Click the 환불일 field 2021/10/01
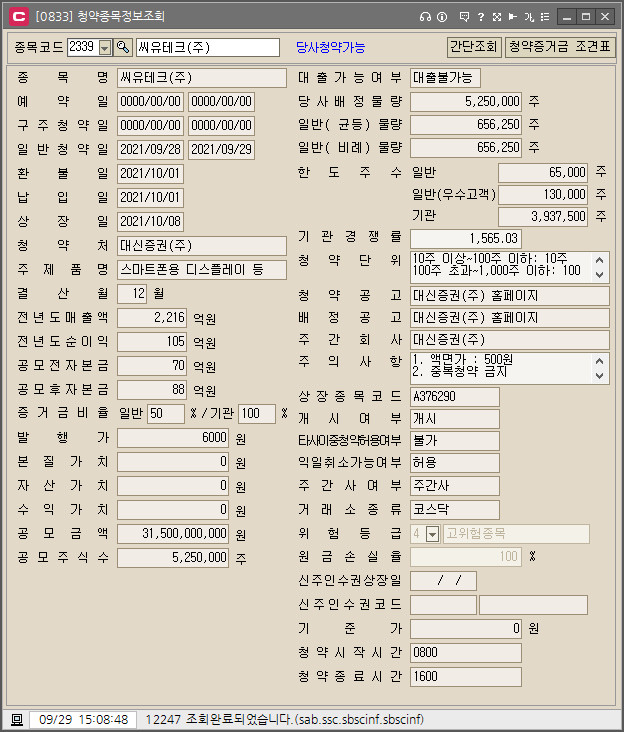The image size is (624, 732). point(150,174)
